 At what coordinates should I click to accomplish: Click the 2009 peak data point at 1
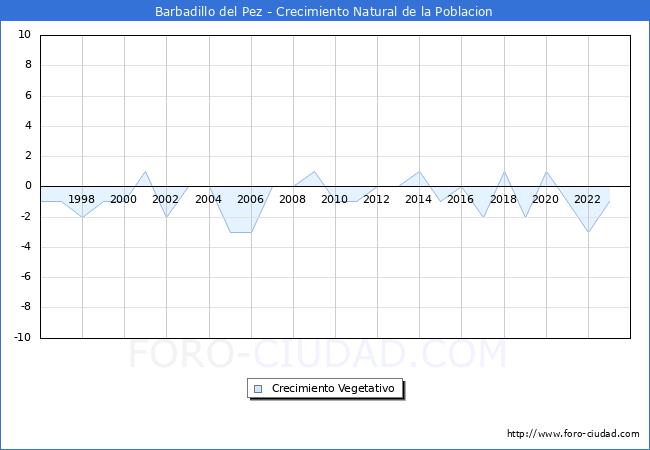tap(314, 172)
